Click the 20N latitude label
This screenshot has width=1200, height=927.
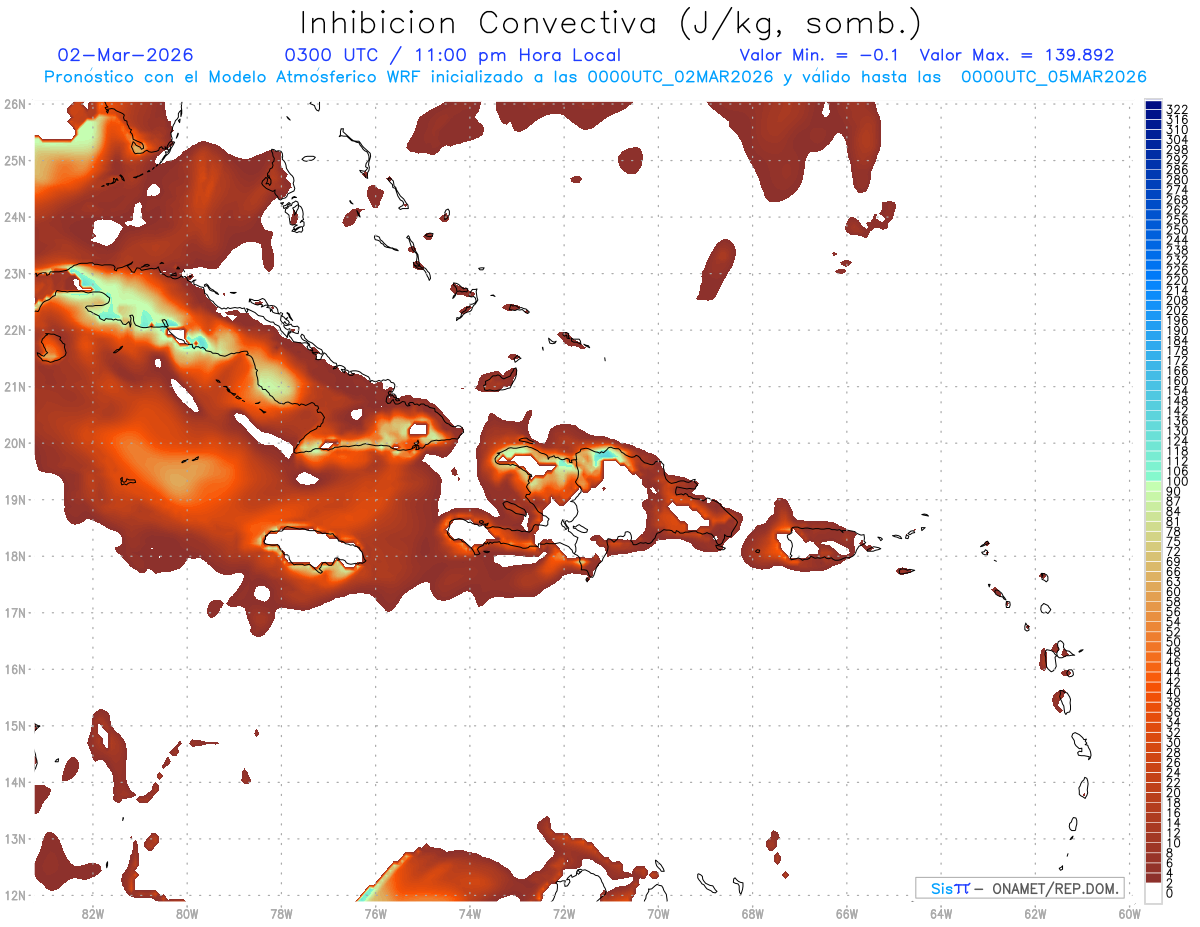pyautogui.click(x=15, y=443)
